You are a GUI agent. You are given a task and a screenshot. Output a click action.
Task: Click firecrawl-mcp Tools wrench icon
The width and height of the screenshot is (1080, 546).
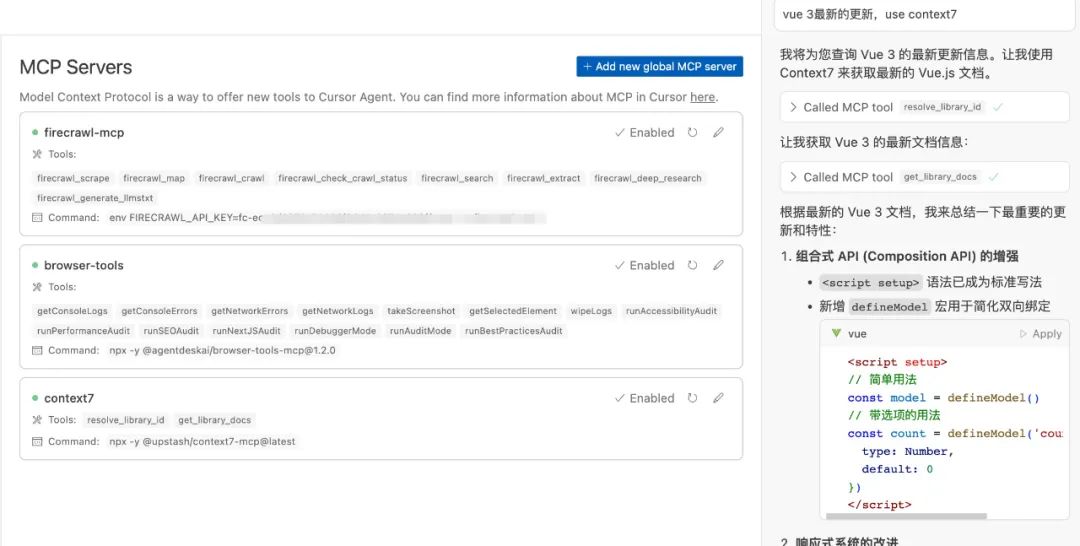pos(37,154)
